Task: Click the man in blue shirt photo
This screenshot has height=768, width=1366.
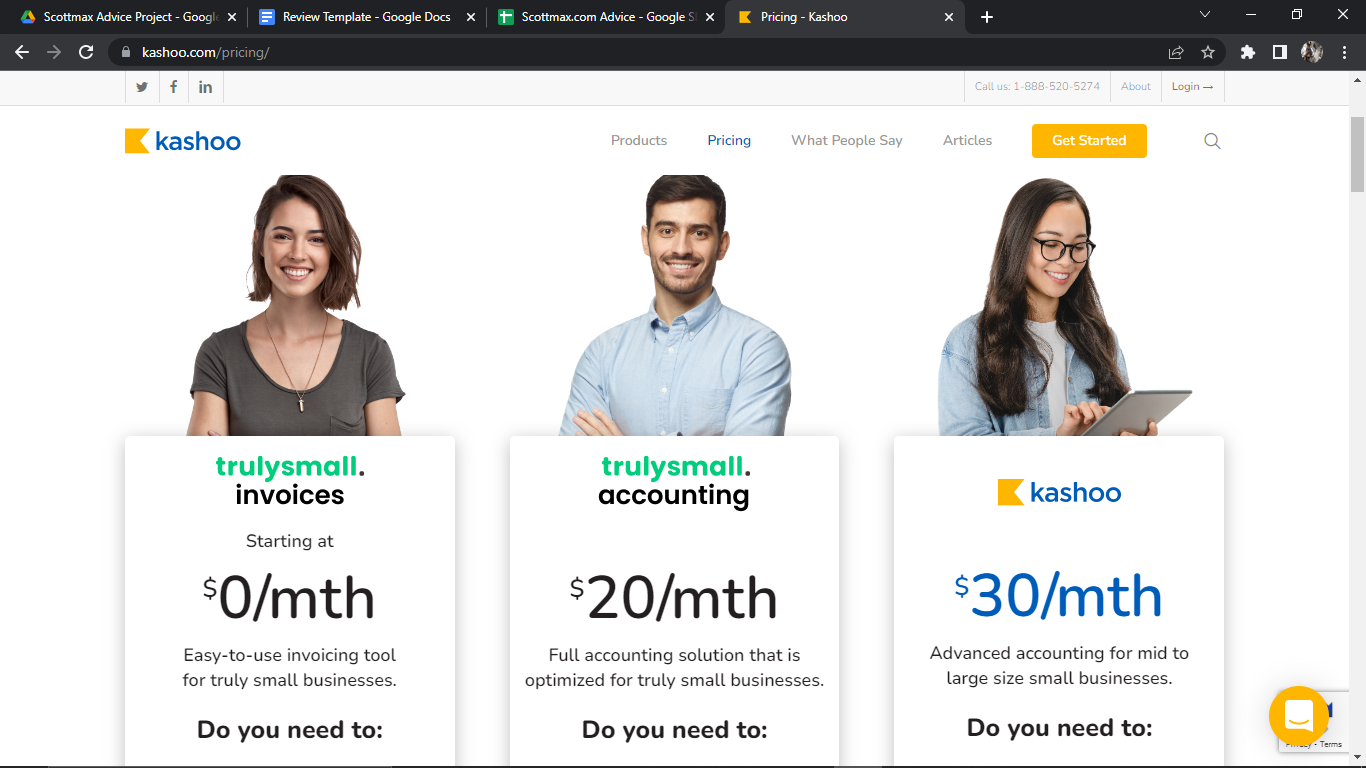Action: (676, 305)
